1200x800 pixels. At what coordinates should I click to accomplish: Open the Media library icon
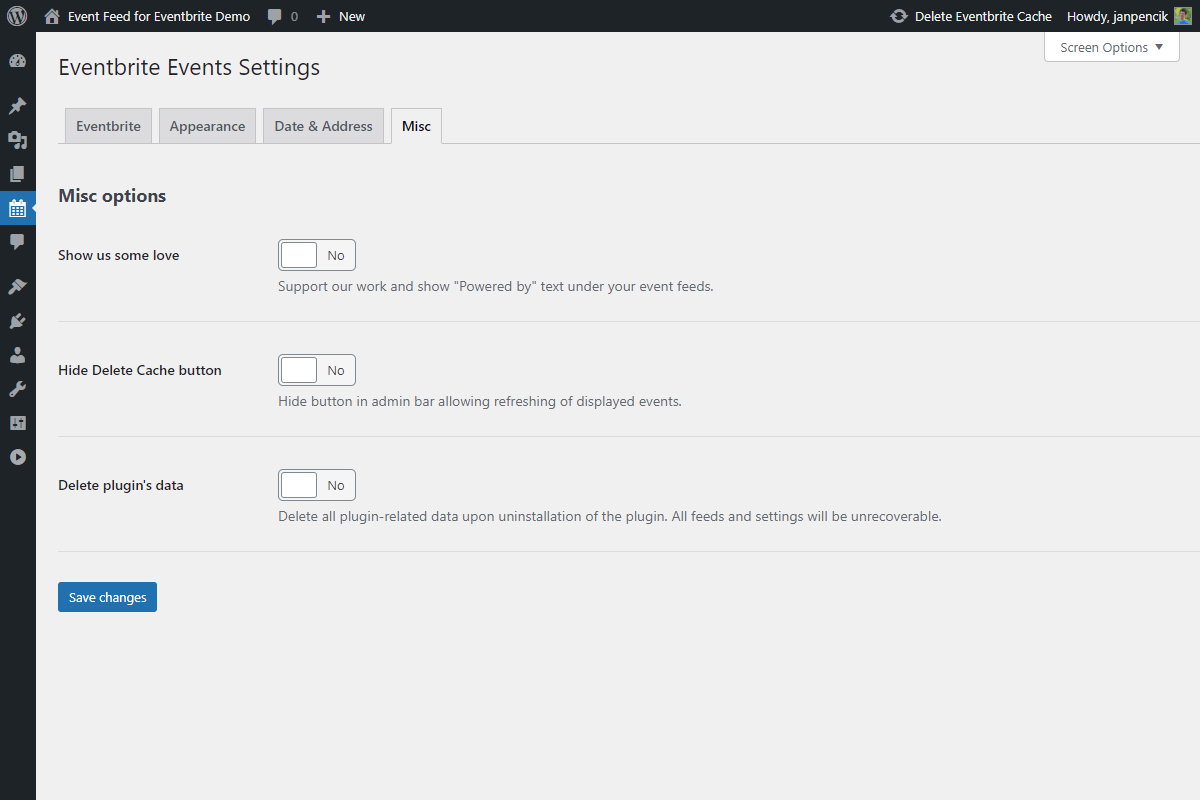(17, 140)
